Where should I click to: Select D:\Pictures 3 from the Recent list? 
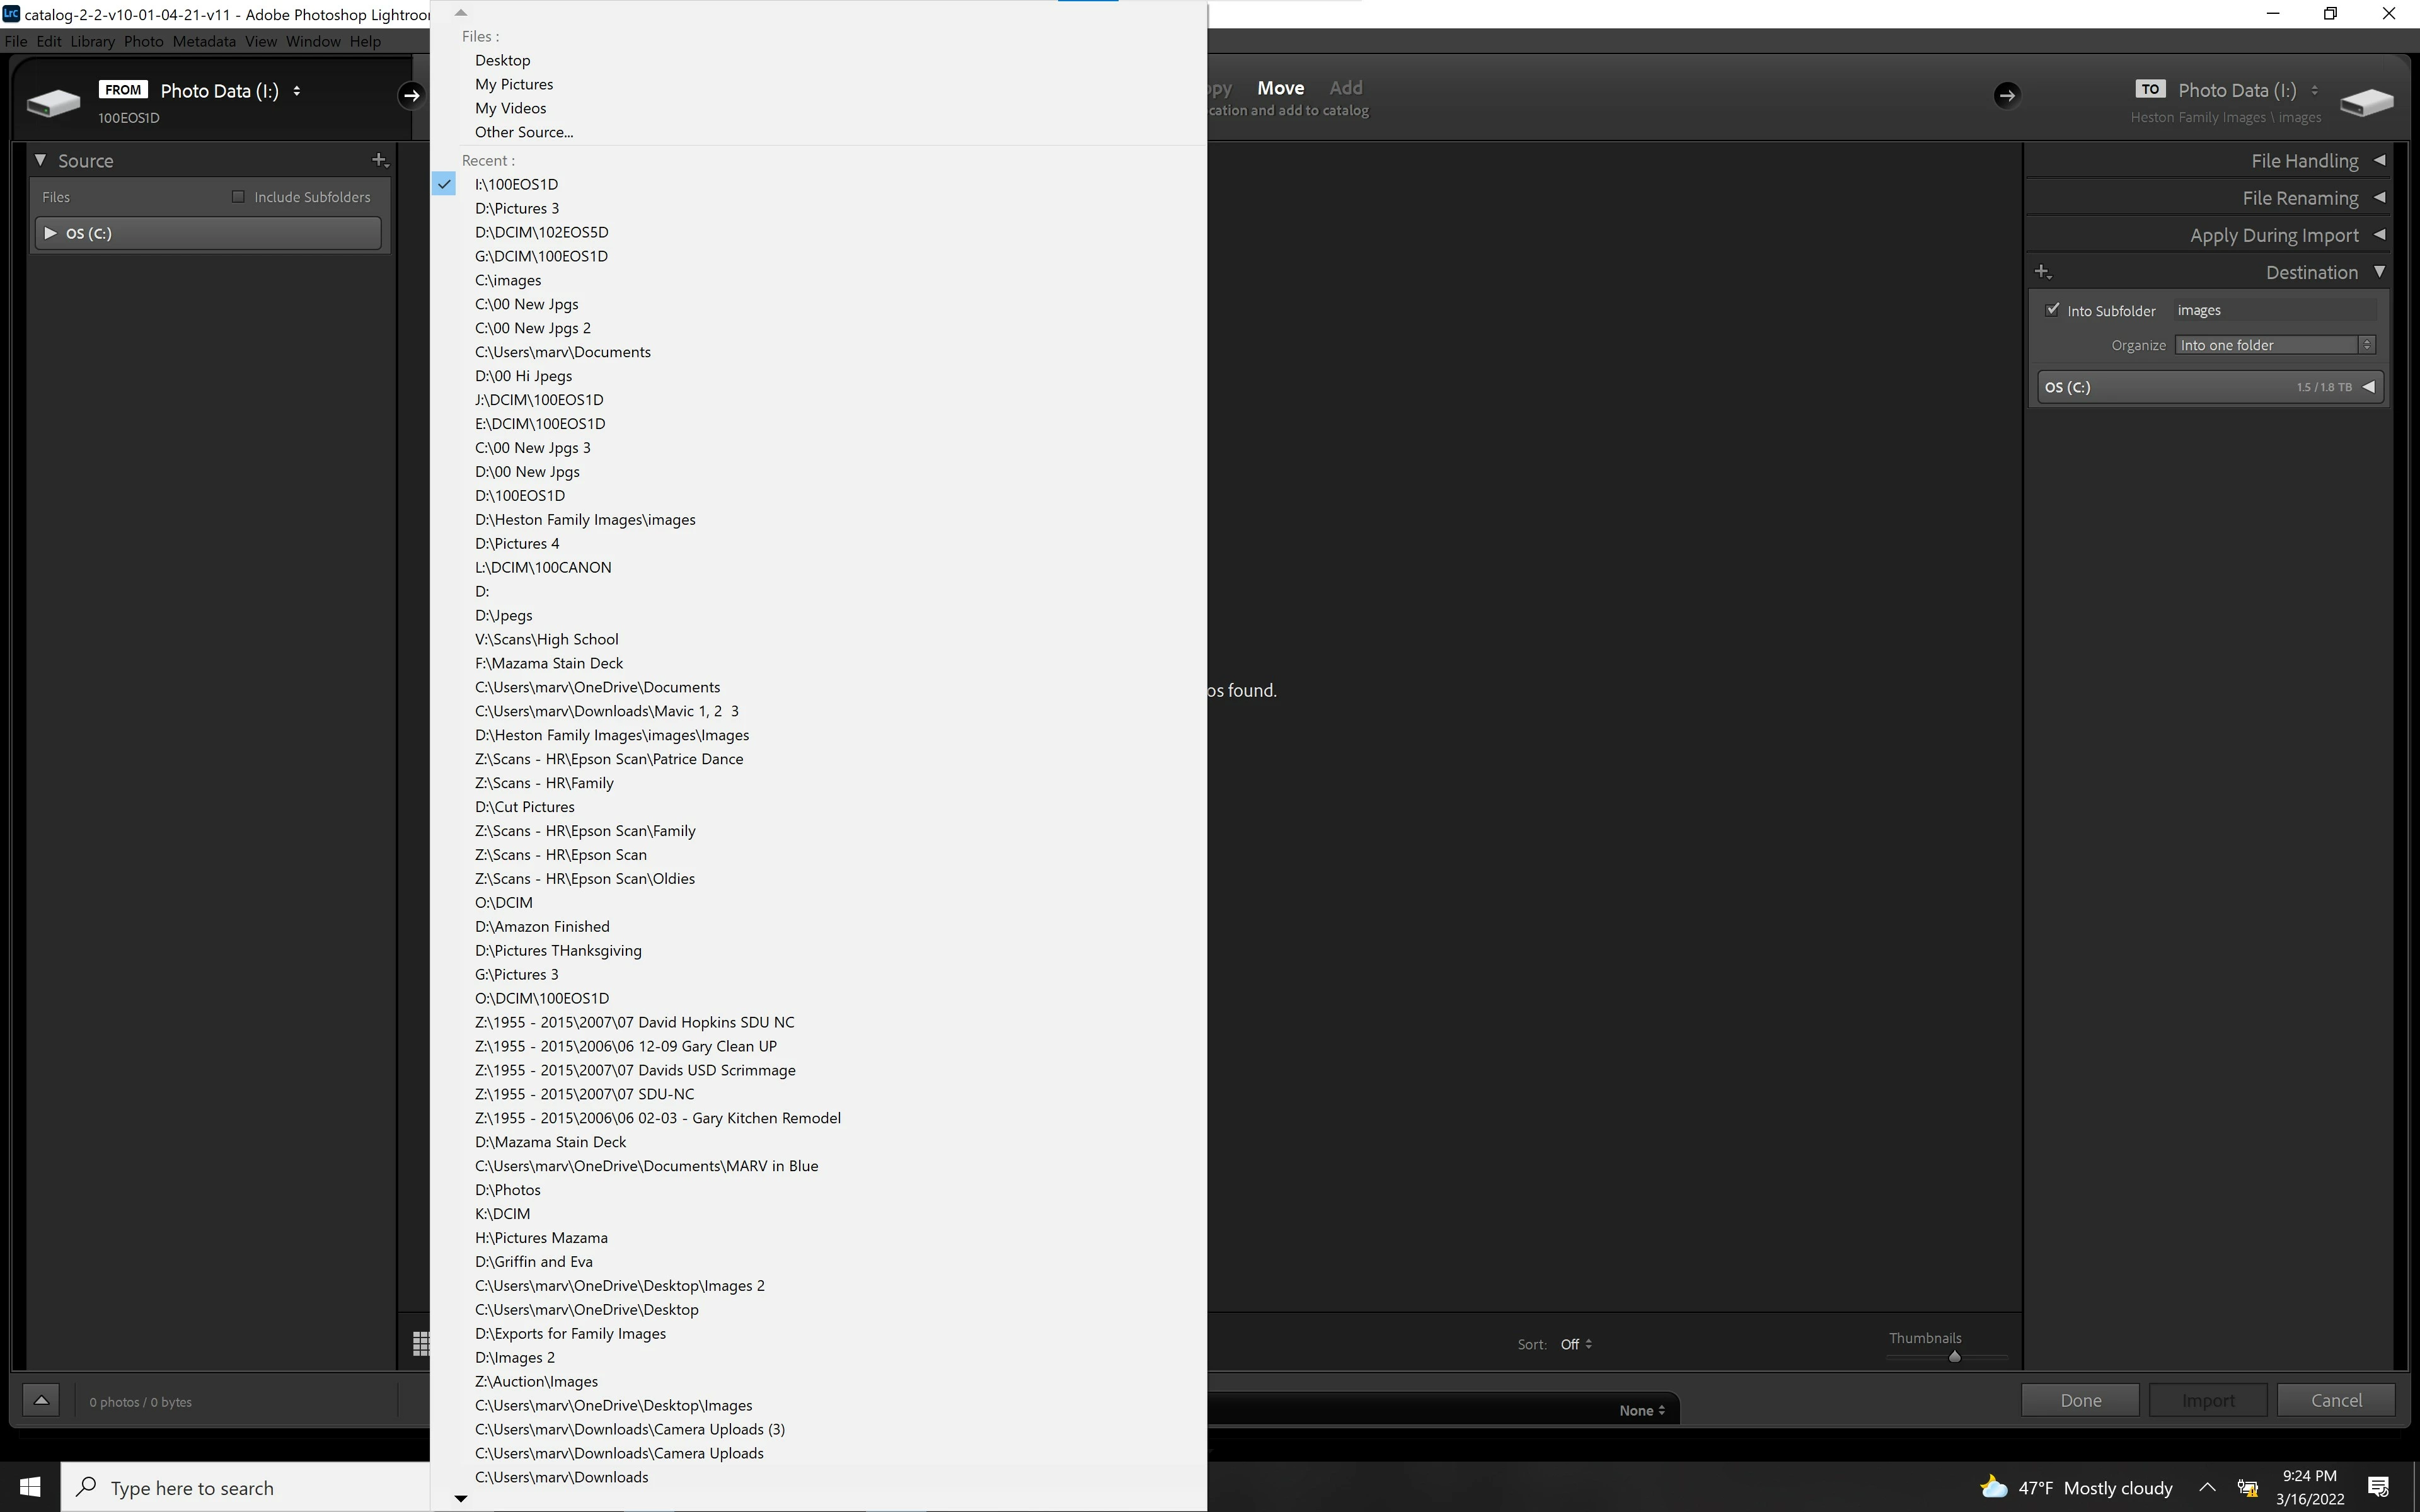coord(517,208)
